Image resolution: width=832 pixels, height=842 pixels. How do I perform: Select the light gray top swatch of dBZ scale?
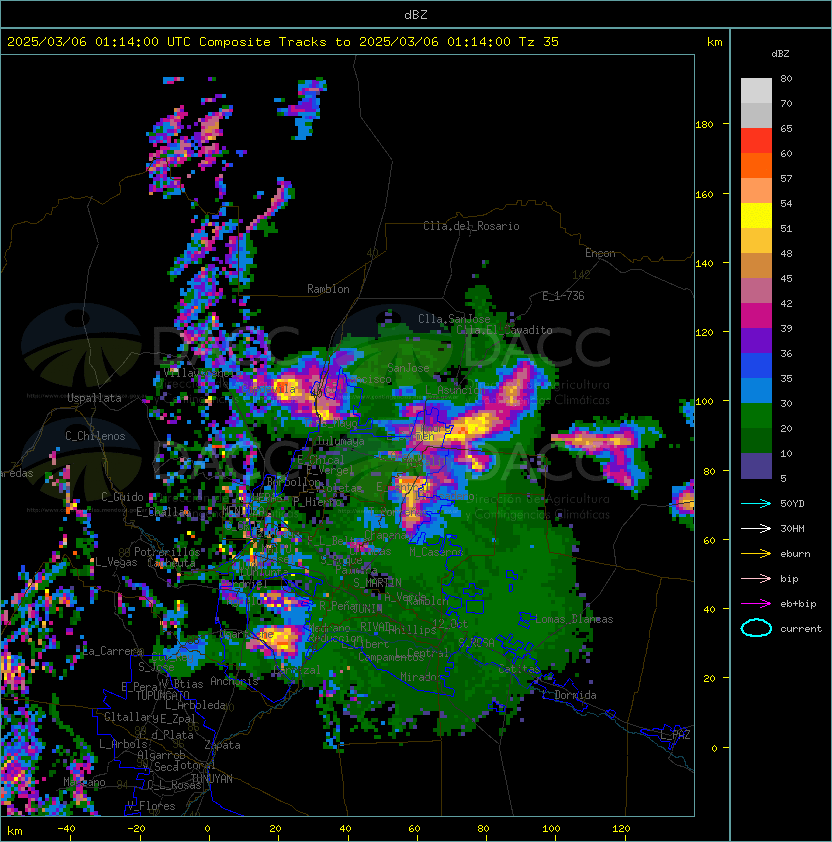pyautogui.click(x=756, y=91)
